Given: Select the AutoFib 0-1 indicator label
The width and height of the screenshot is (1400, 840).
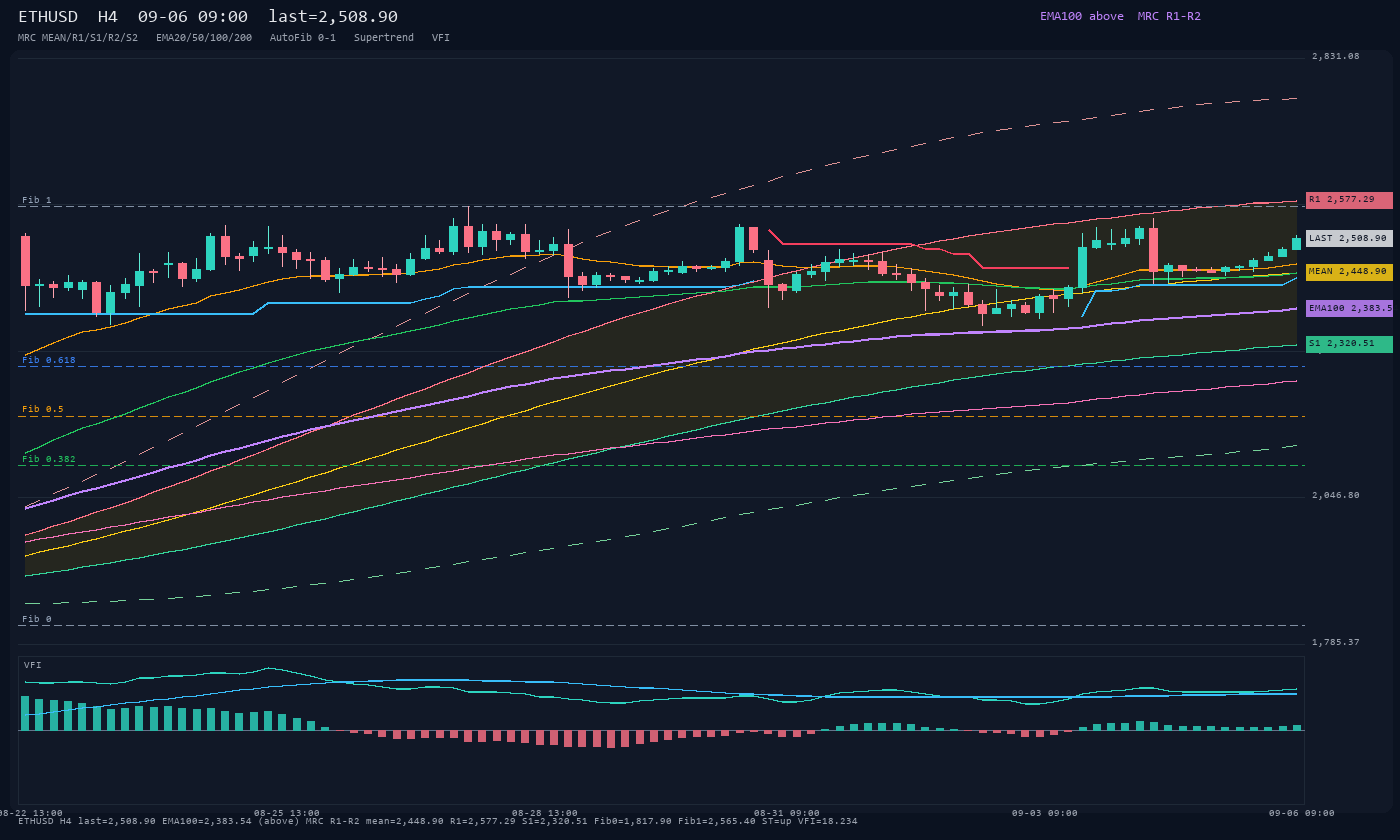Looking at the screenshot, I should click(x=303, y=37).
